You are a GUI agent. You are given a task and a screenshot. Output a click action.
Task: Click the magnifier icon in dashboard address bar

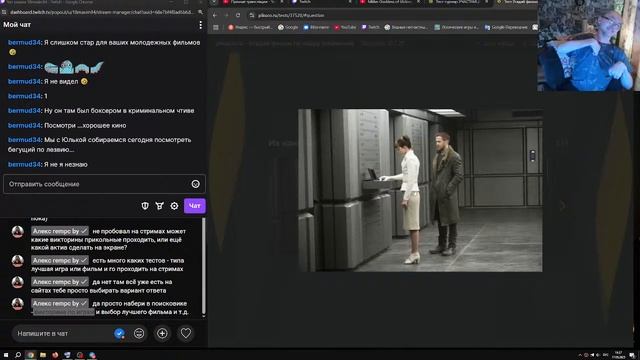click(200, 12)
